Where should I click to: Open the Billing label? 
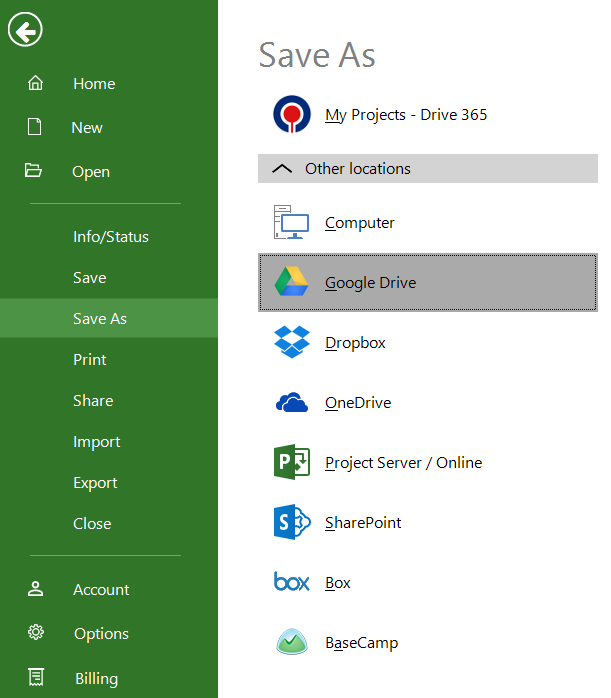click(97, 678)
